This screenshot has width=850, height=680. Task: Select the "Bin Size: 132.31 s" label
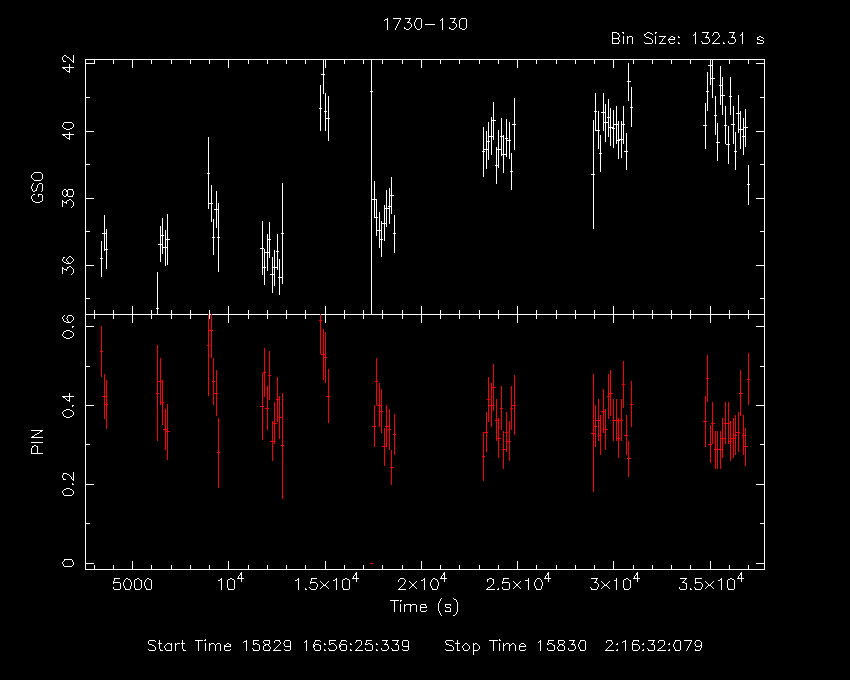coord(687,39)
